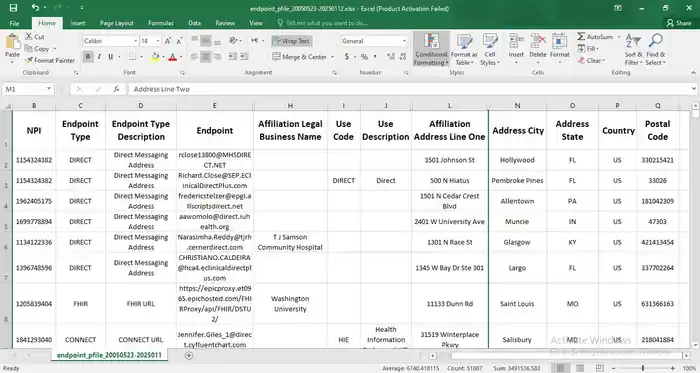Expand the Fill dropdown
Screen dimensions: 700x373
(x=598, y=49)
